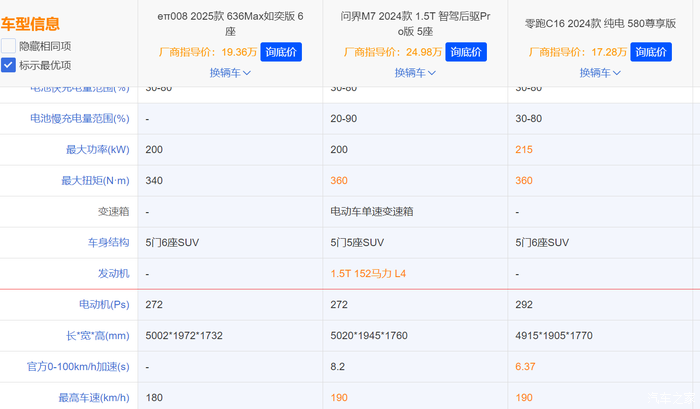700x409 pixels.
Task: Click 电池慢充电量范围(%) row label
Action: pyautogui.click(x=80, y=119)
